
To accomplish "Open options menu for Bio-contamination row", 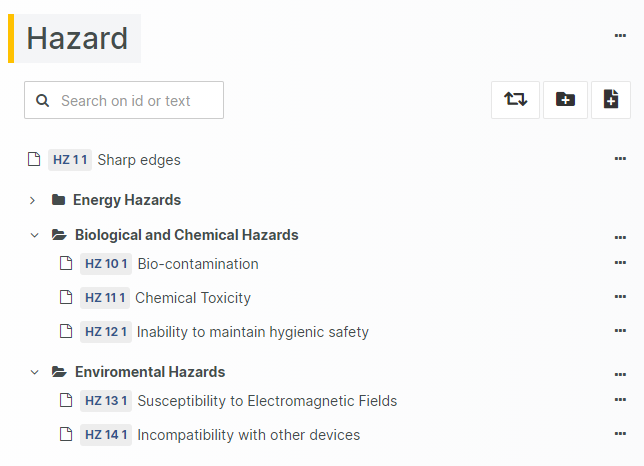I will tap(620, 263).
